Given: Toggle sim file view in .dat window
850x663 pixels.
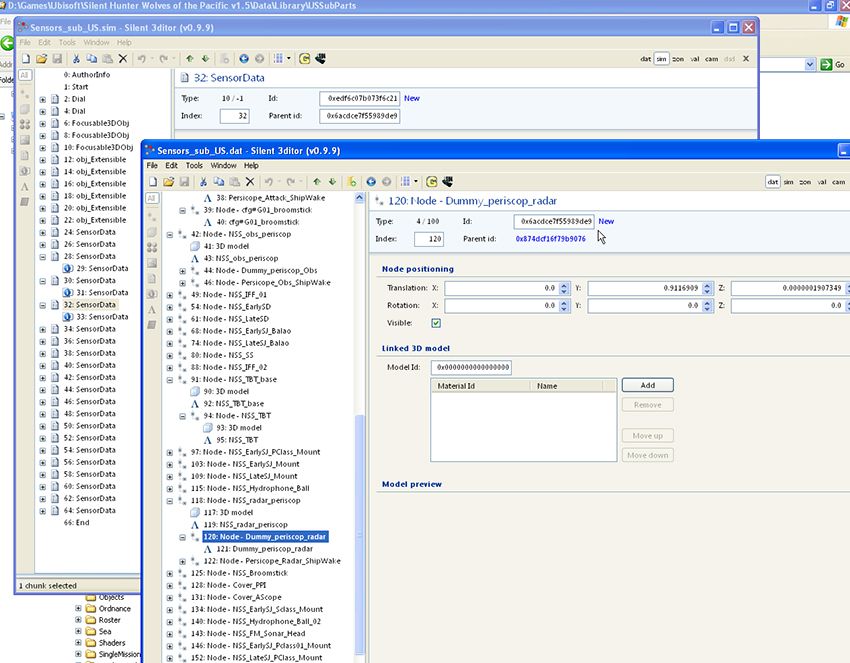Looking at the screenshot, I should pos(788,182).
